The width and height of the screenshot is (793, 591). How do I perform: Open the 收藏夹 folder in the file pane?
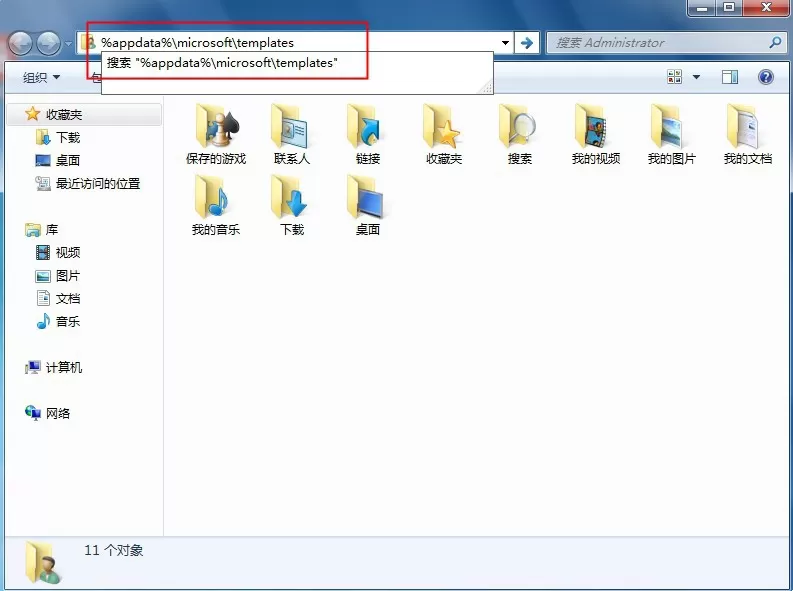tap(444, 134)
